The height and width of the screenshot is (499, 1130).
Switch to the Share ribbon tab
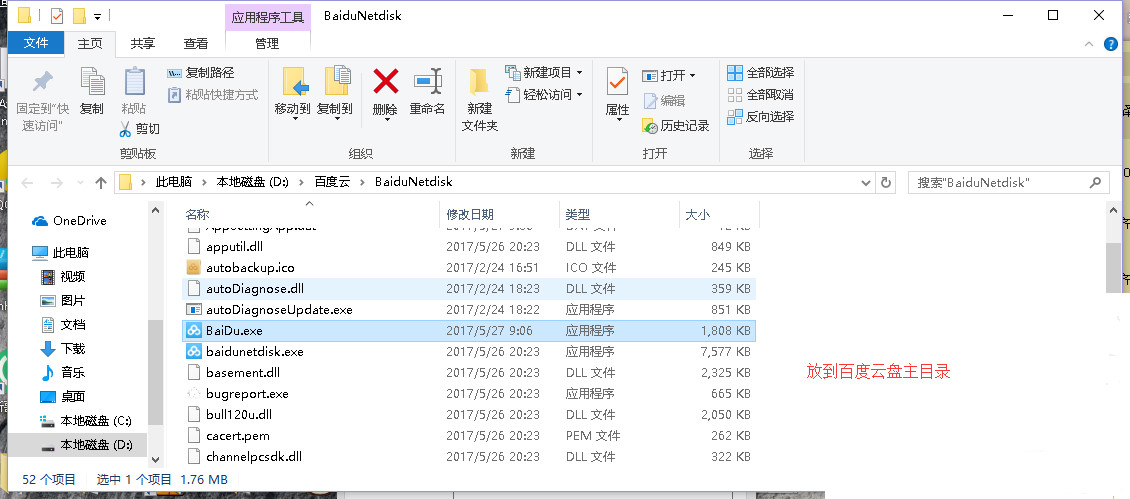(x=143, y=43)
